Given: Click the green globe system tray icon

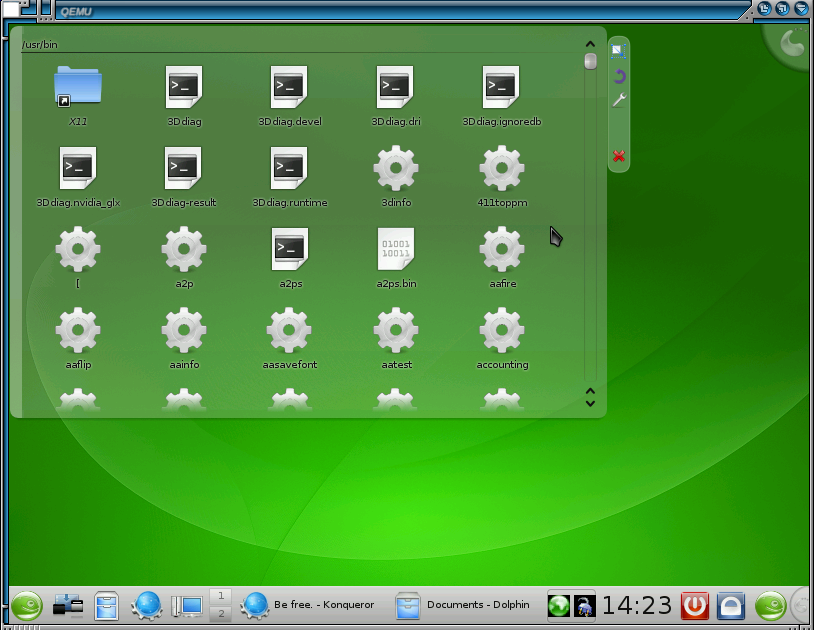Looking at the screenshot, I should click(x=559, y=606).
